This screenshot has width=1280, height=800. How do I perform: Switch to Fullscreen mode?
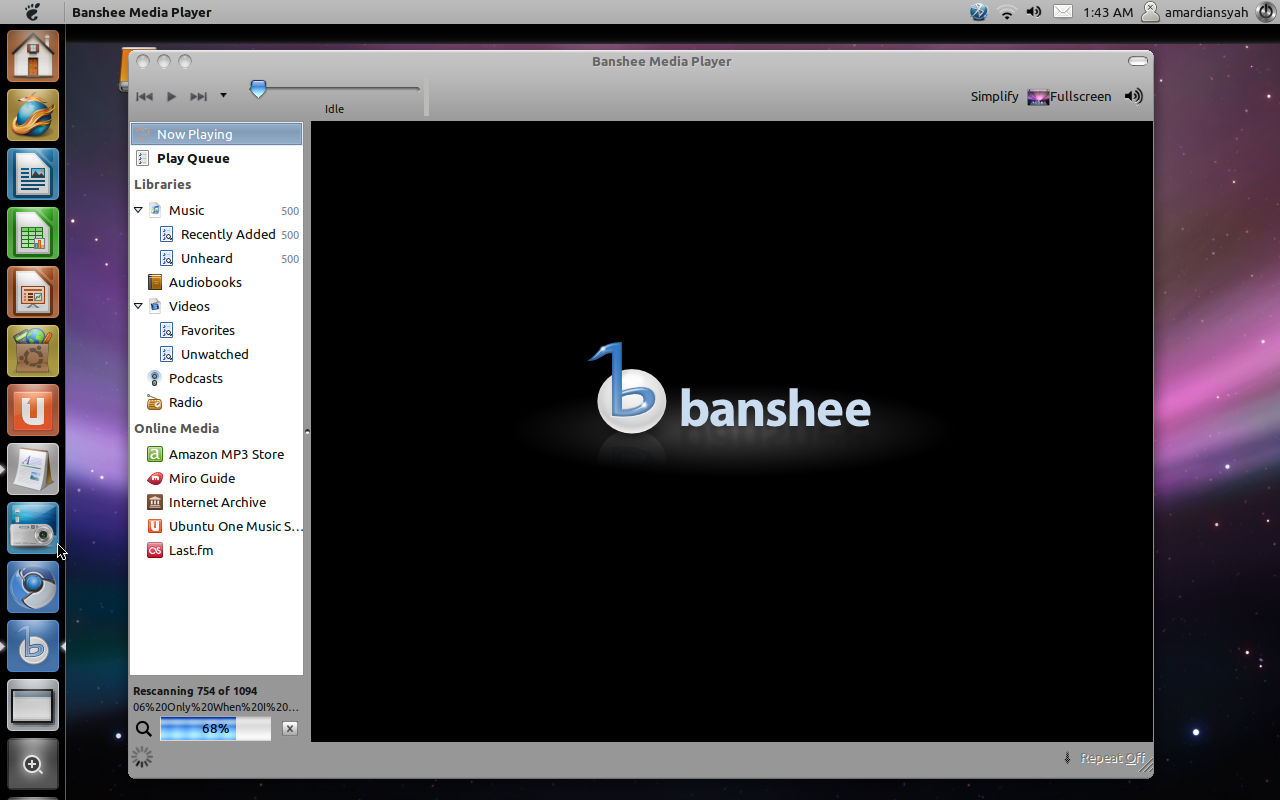tap(1069, 96)
